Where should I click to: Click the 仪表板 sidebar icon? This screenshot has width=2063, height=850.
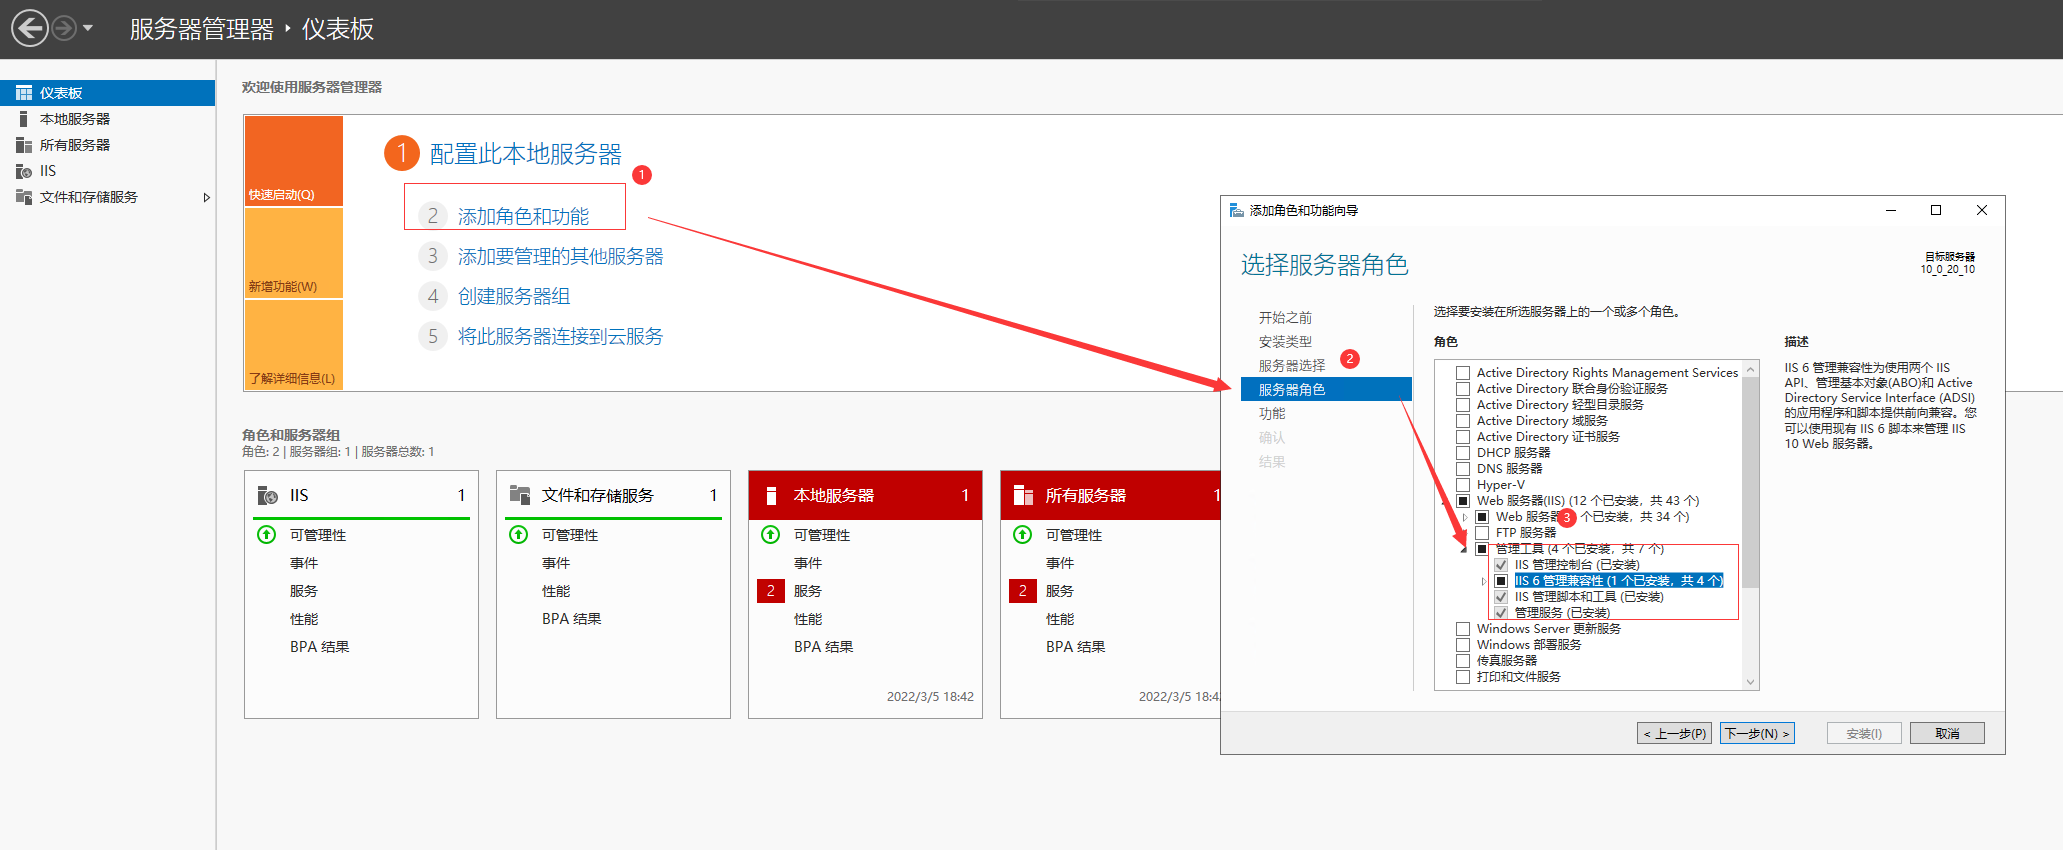pyautogui.click(x=24, y=93)
